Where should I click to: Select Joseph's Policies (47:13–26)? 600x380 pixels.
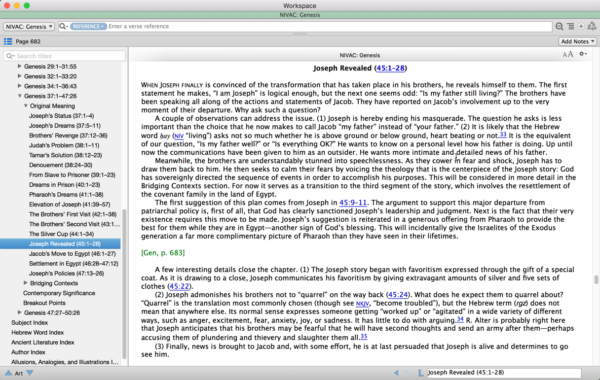[x=67, y=273]
